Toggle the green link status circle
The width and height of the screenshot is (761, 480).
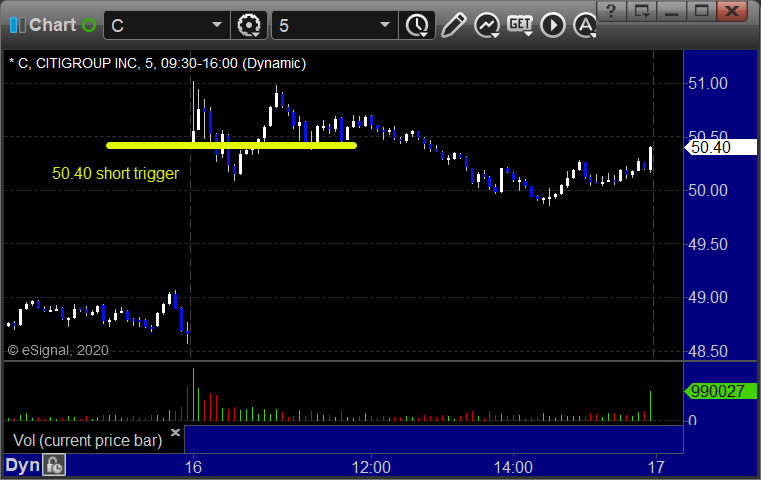click(89, 25)
